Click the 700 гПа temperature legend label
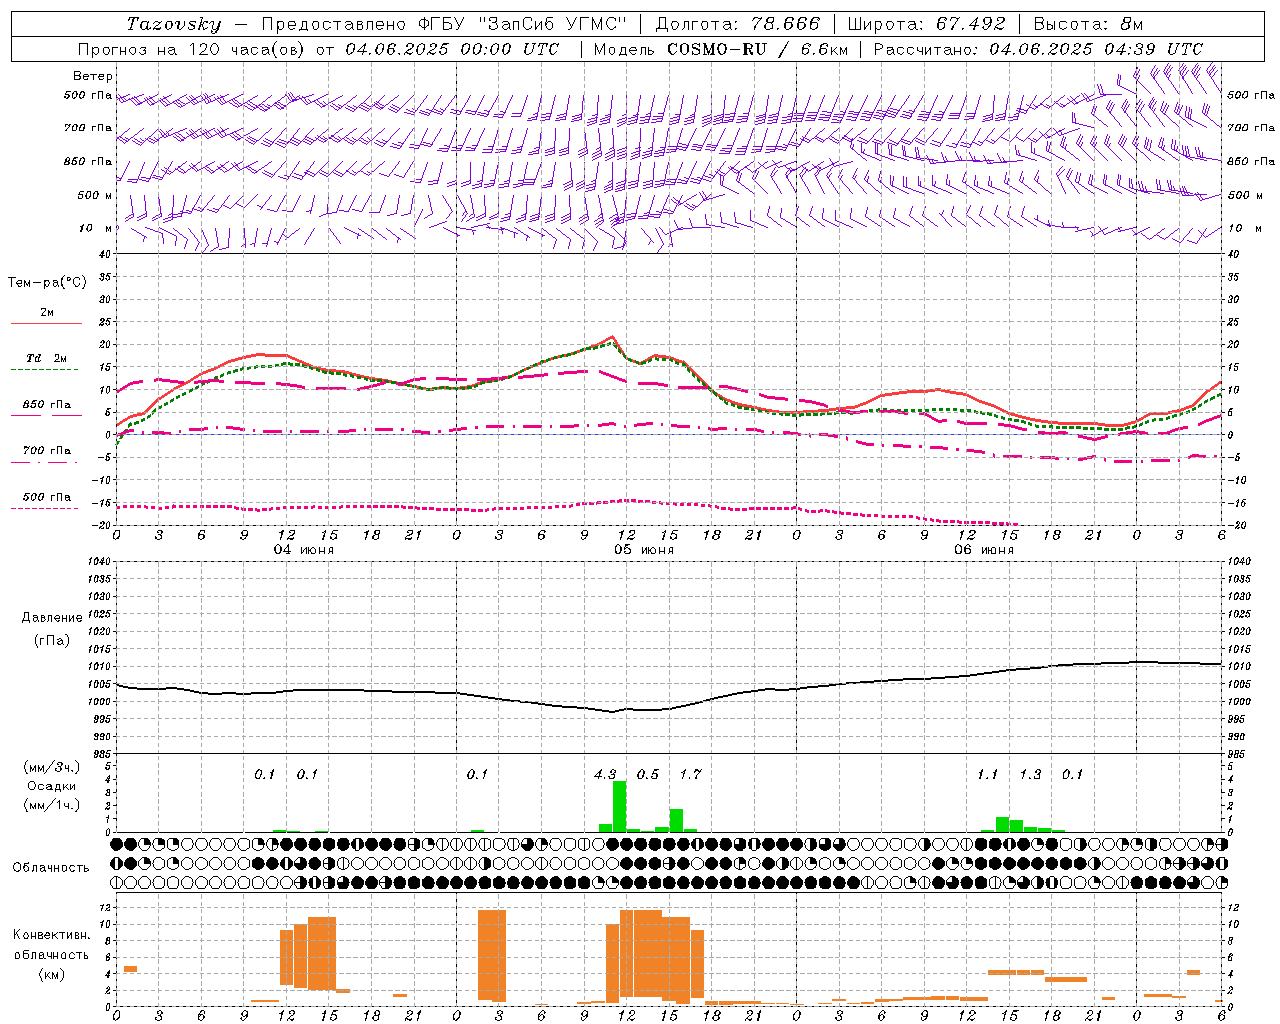1280x1024 pixels. click(x=47, y=451)
